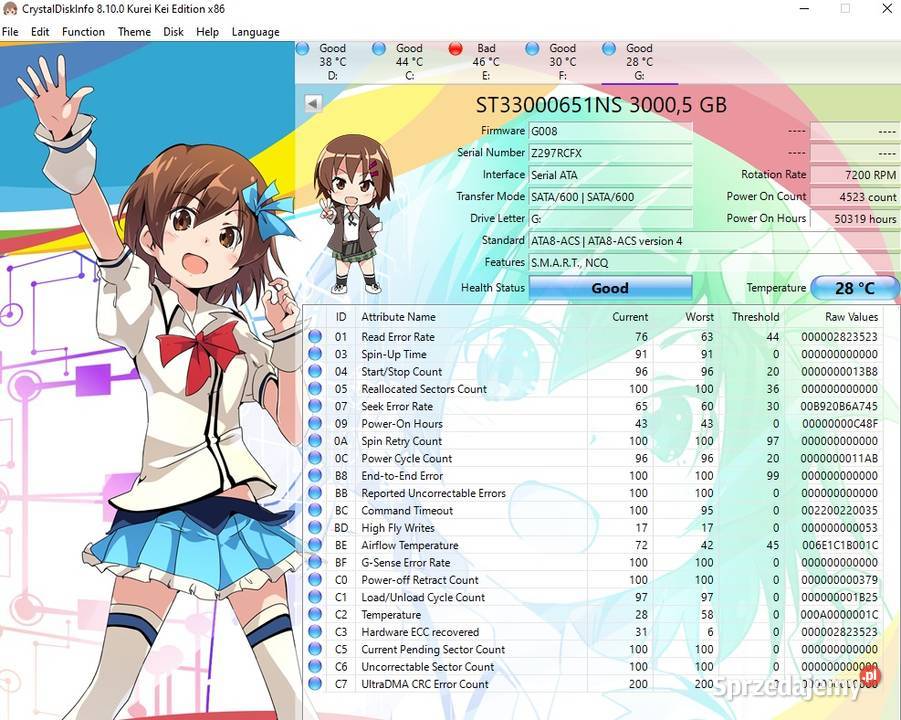Screen dimensions: 901x720
Task: Click the Firmware field G008
Action: tap(610, 131)
